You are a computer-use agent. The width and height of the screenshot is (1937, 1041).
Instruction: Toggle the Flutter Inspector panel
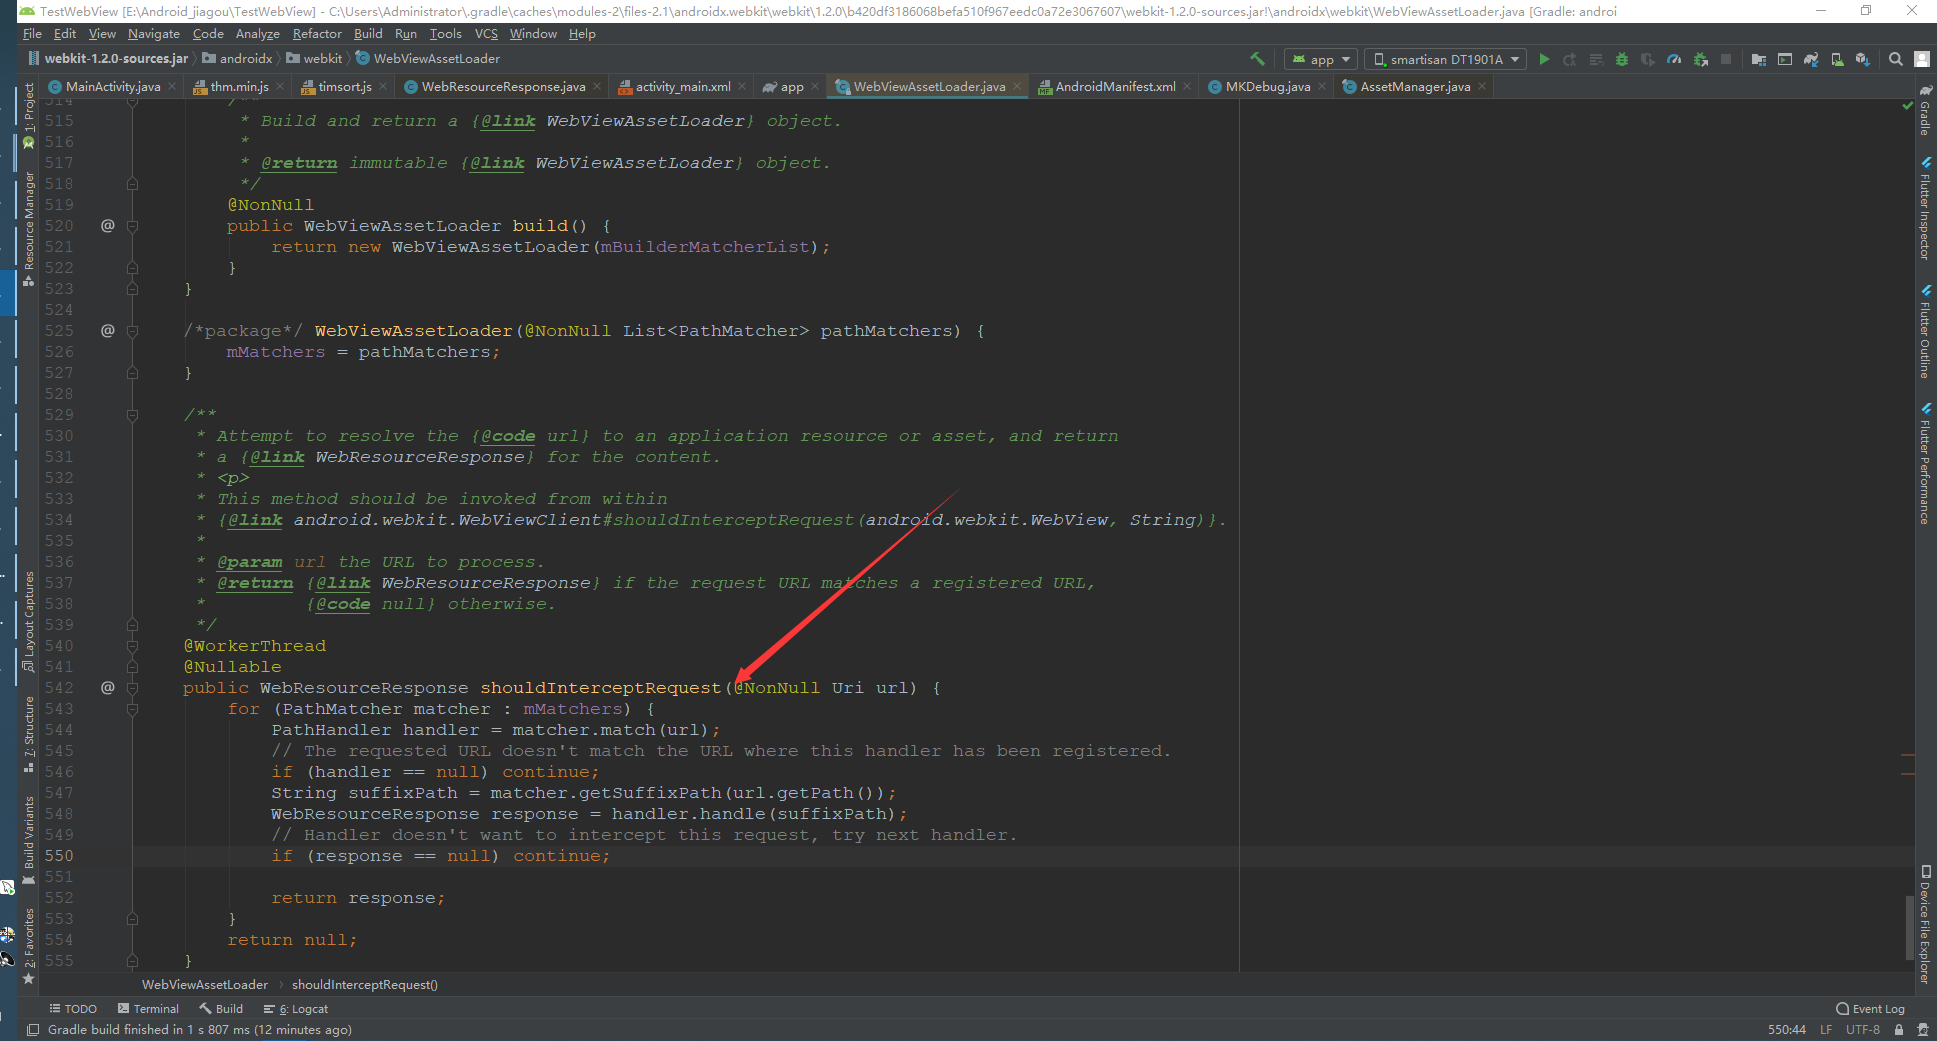1925,209
